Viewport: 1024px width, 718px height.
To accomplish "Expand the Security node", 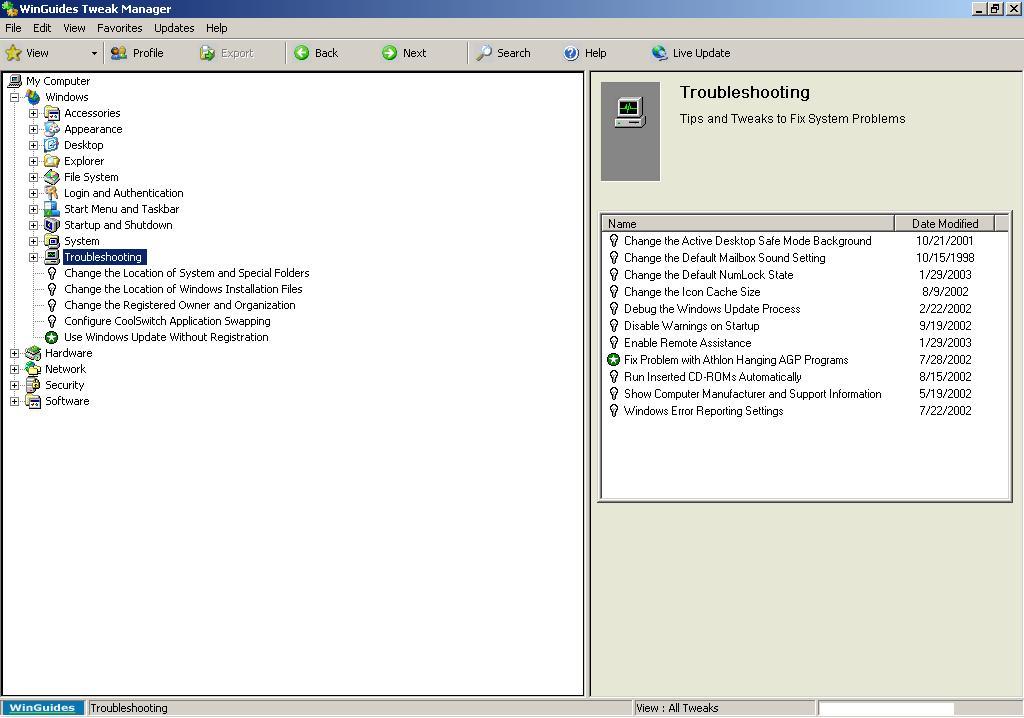I will [14, 385].
